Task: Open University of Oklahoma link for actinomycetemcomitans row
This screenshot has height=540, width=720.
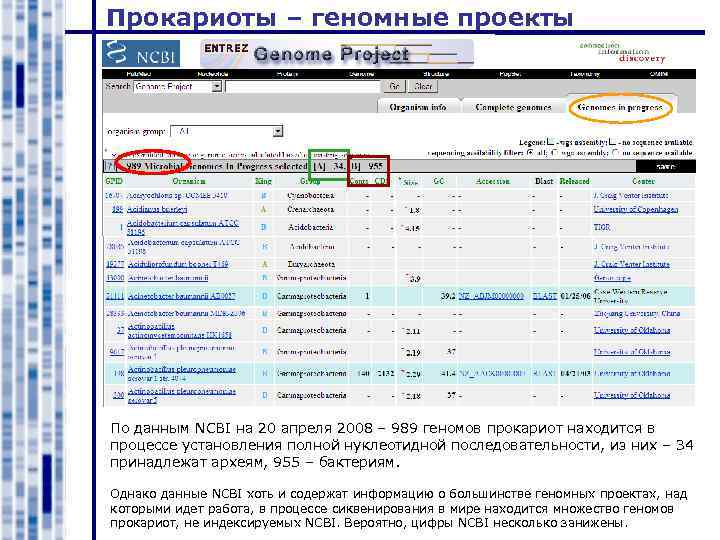Action: tap(631, 331)
